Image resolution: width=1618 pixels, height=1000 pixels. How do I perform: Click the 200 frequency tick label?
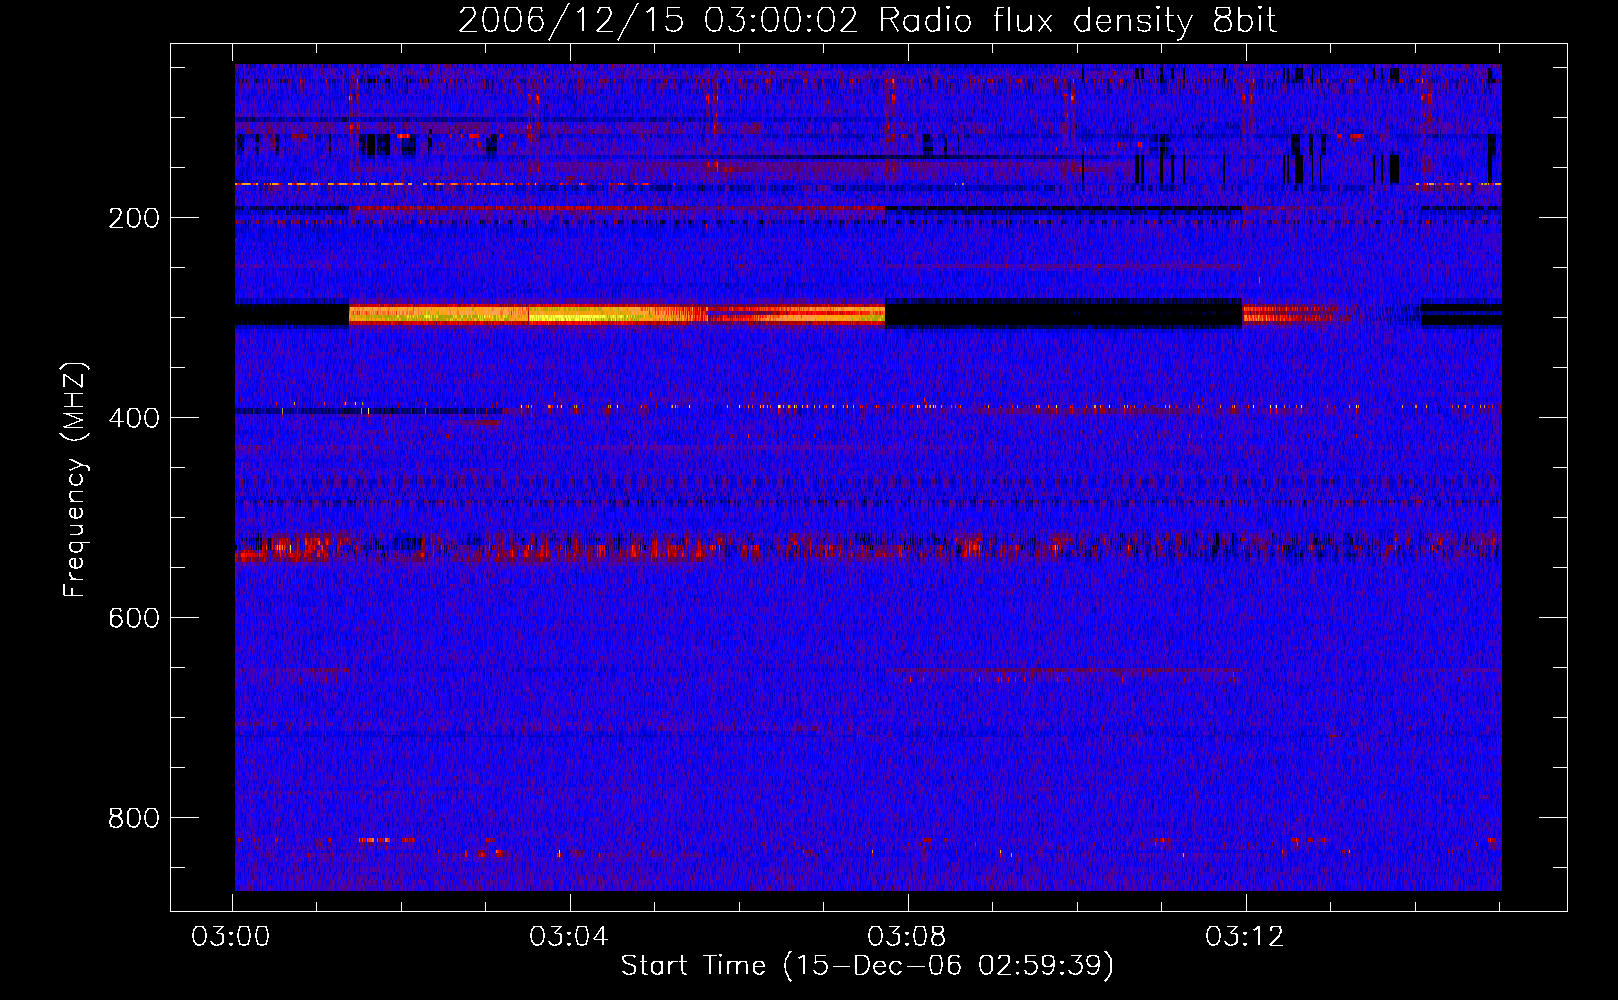tap(134, 218)
